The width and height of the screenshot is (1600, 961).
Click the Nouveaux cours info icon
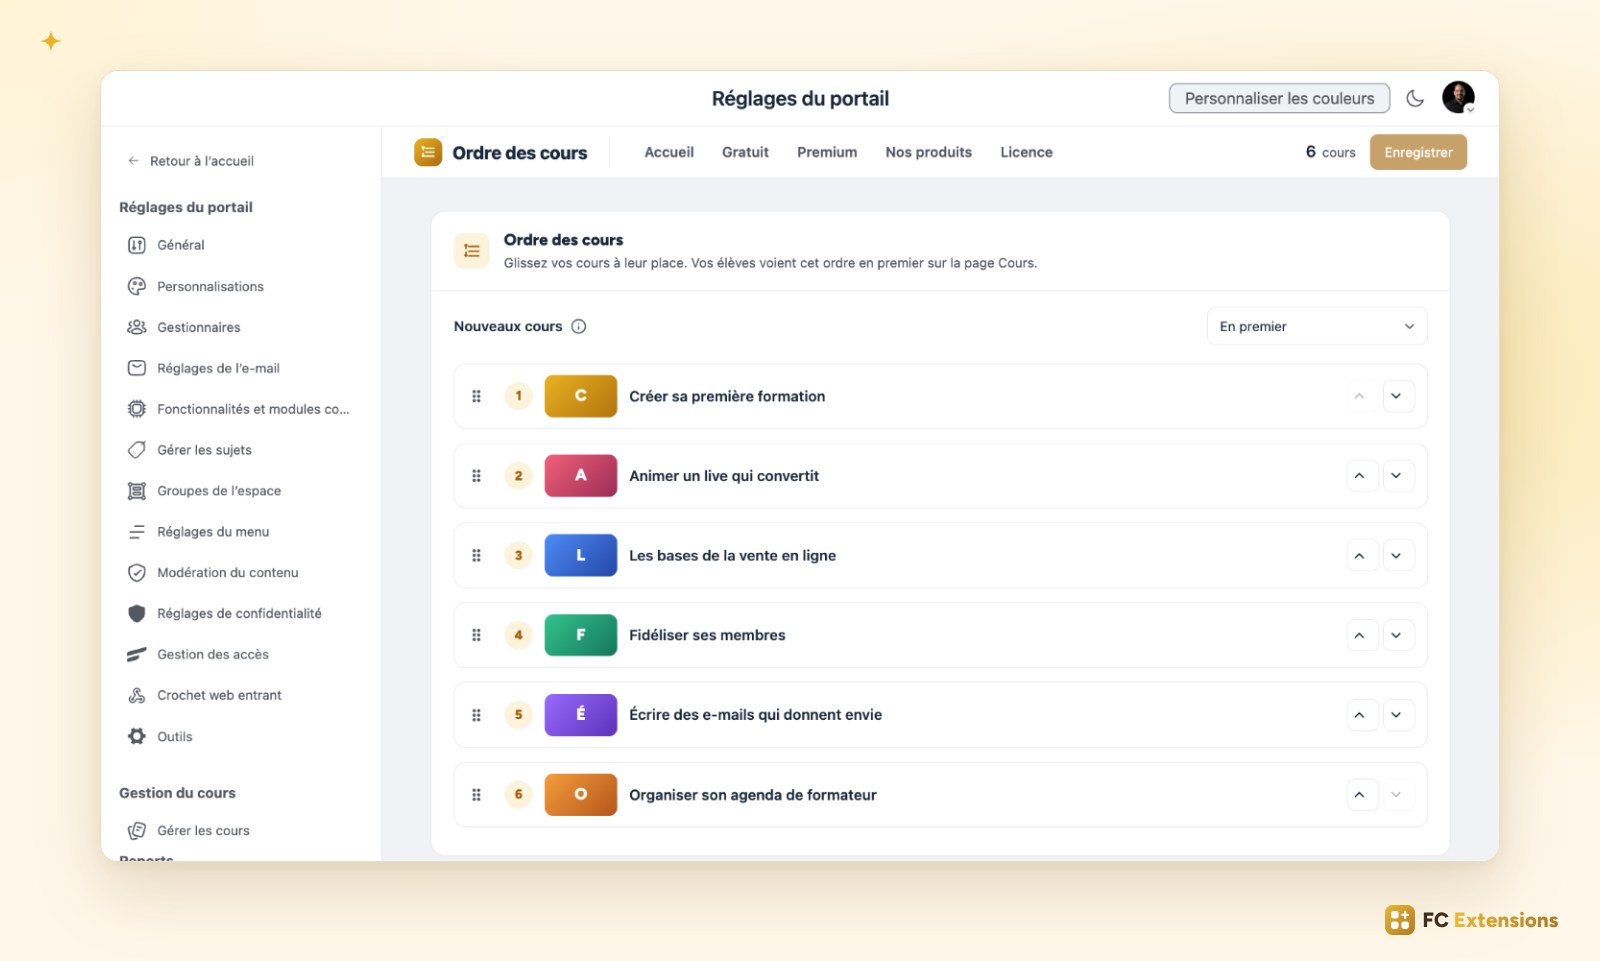coord(578,326)
